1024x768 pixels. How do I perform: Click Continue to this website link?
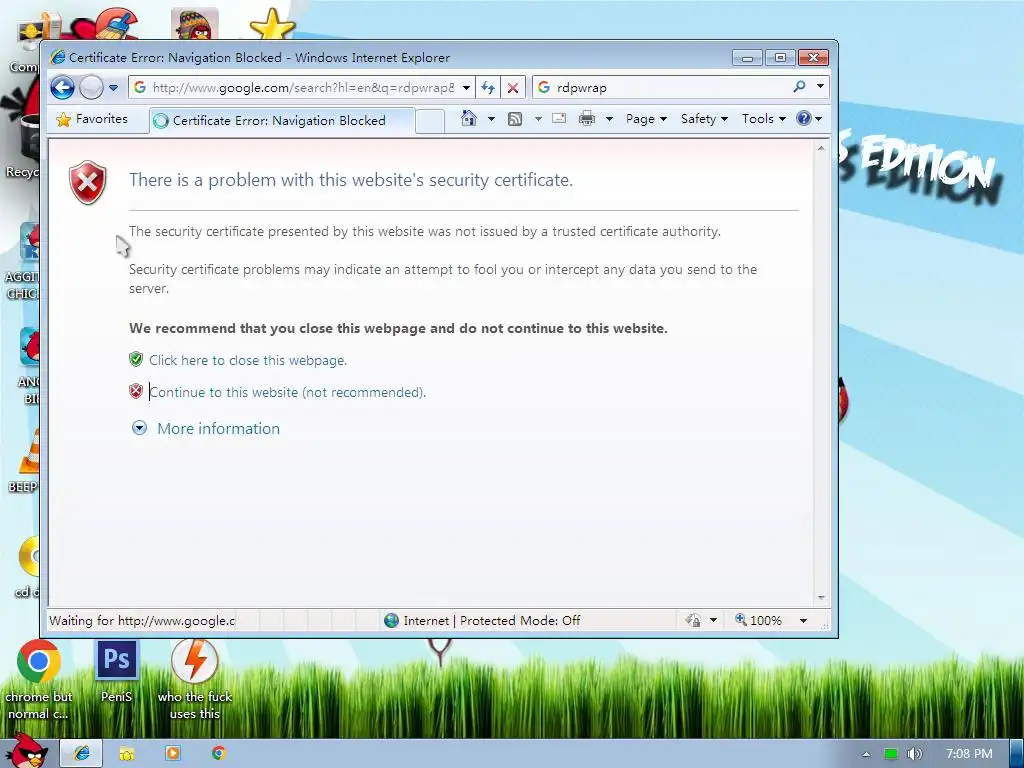287,392
